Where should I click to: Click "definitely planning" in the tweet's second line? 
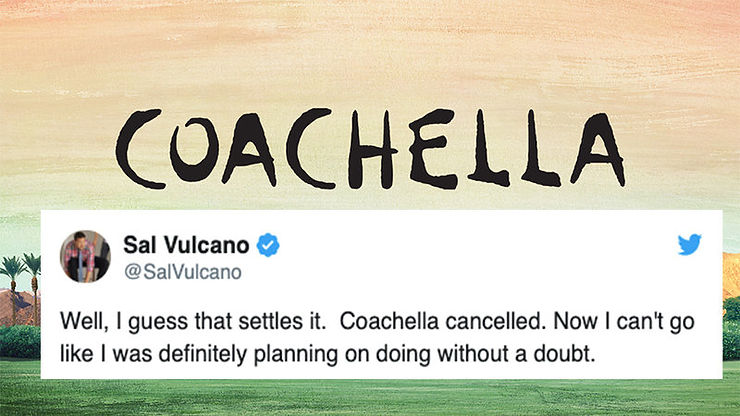coord(248,355)
